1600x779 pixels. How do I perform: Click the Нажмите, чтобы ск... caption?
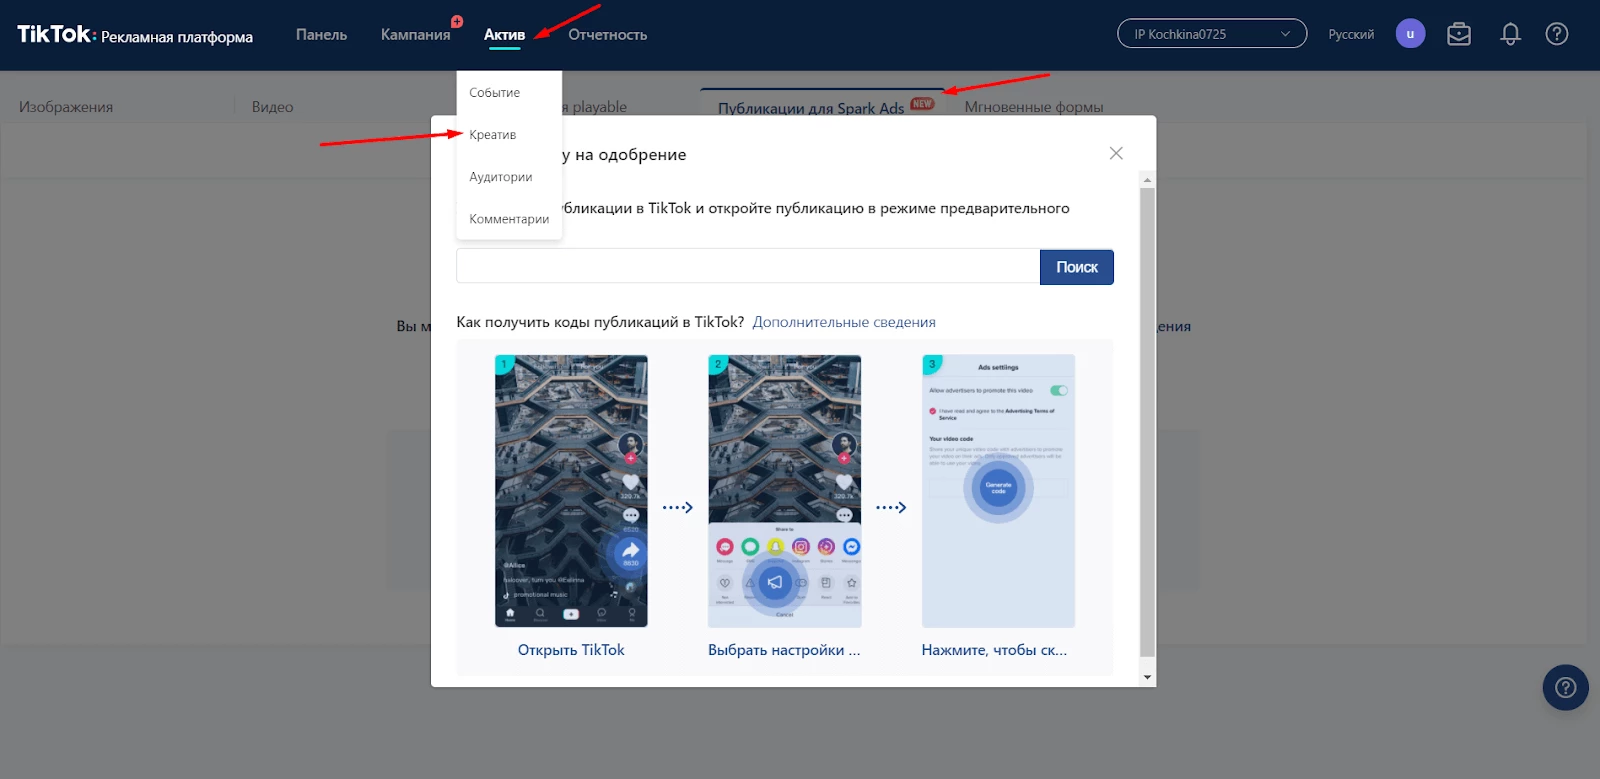pos(994,650)
